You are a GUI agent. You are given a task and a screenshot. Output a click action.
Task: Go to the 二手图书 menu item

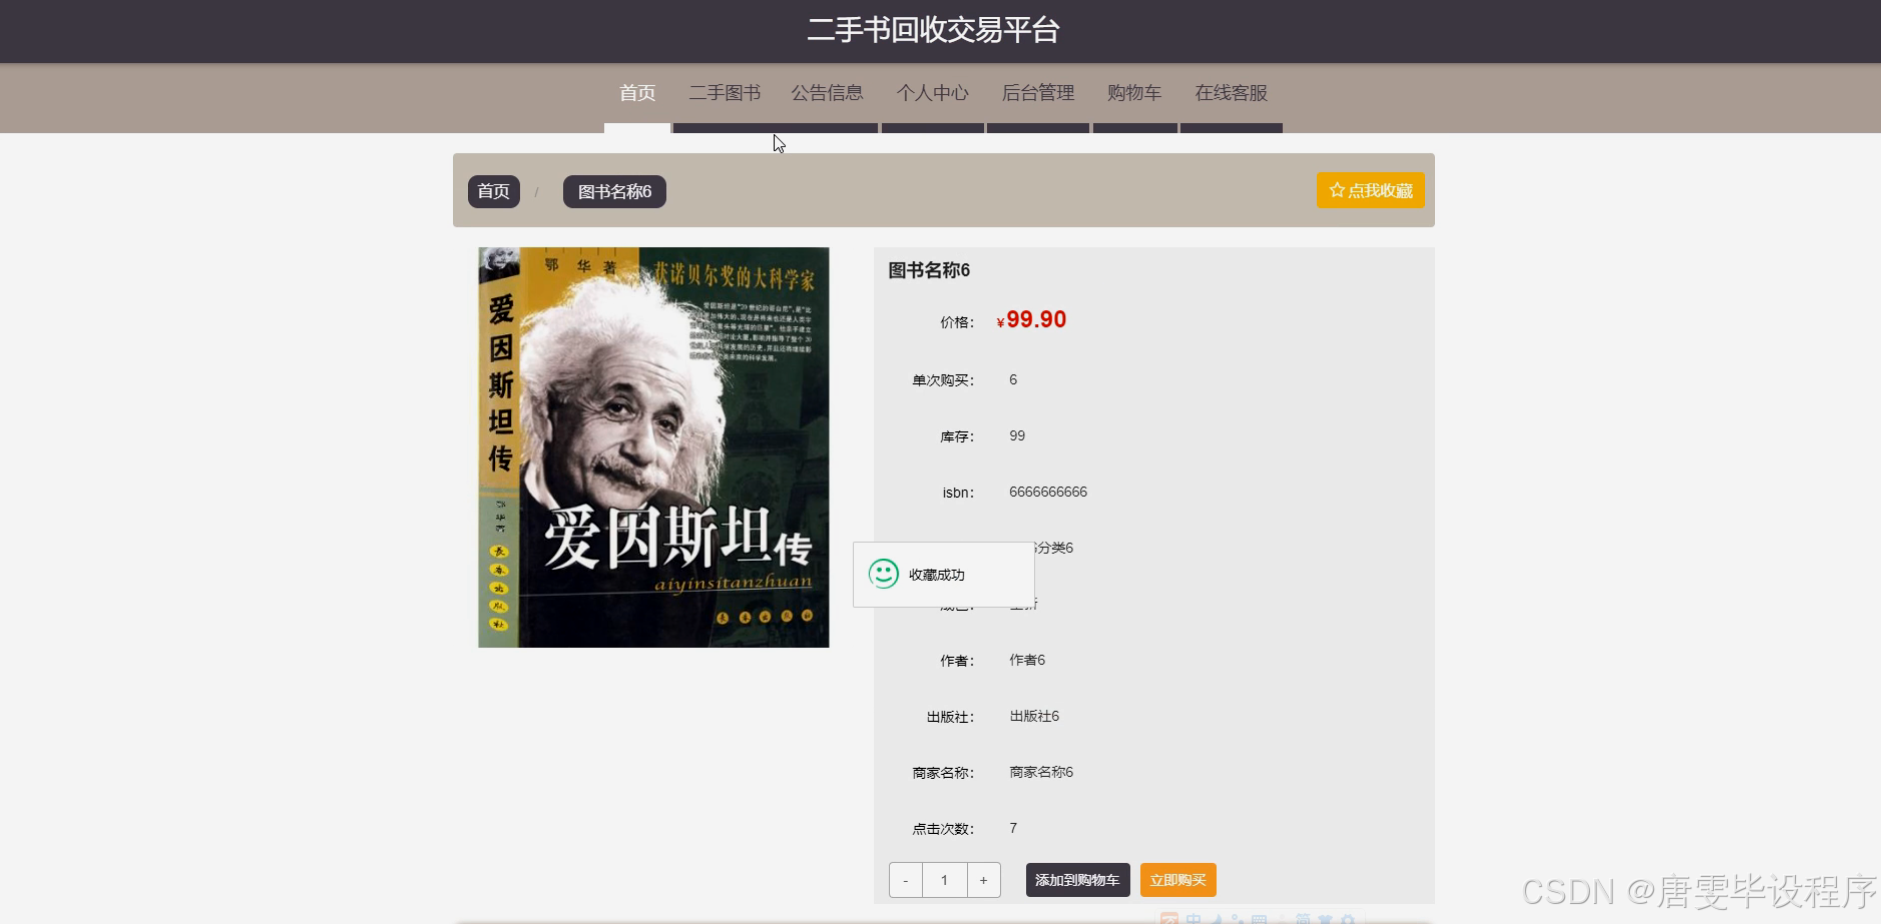tap(725, 93)
